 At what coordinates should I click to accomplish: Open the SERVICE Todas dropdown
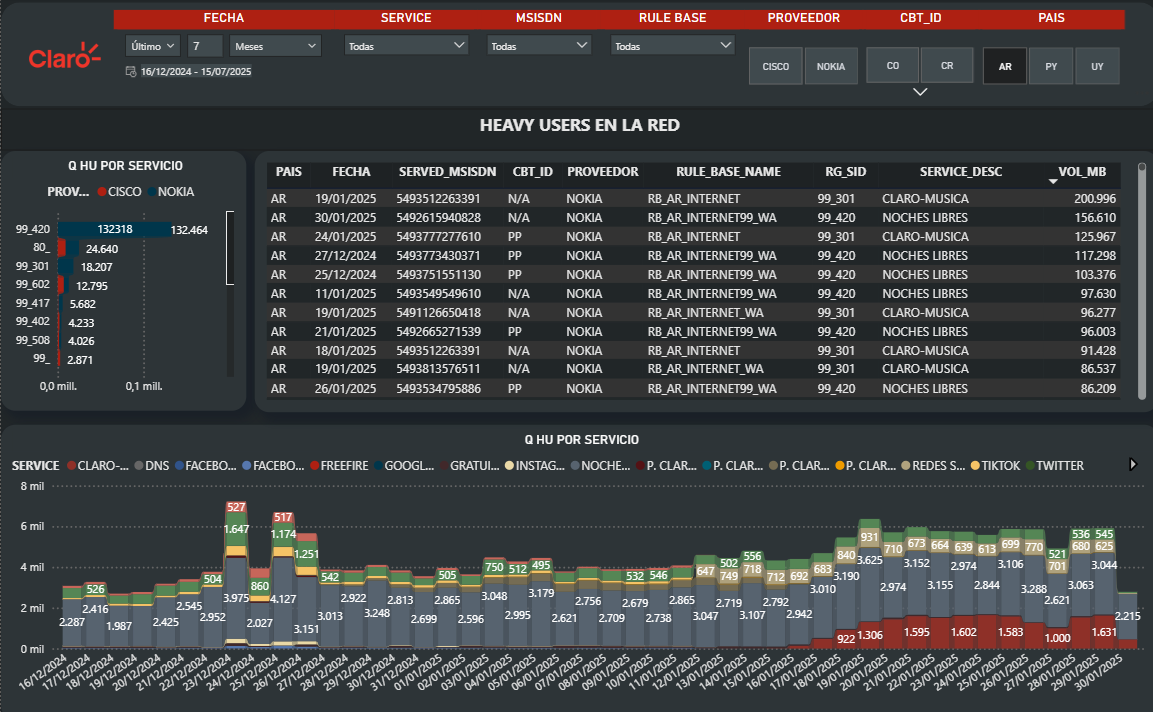407,46
